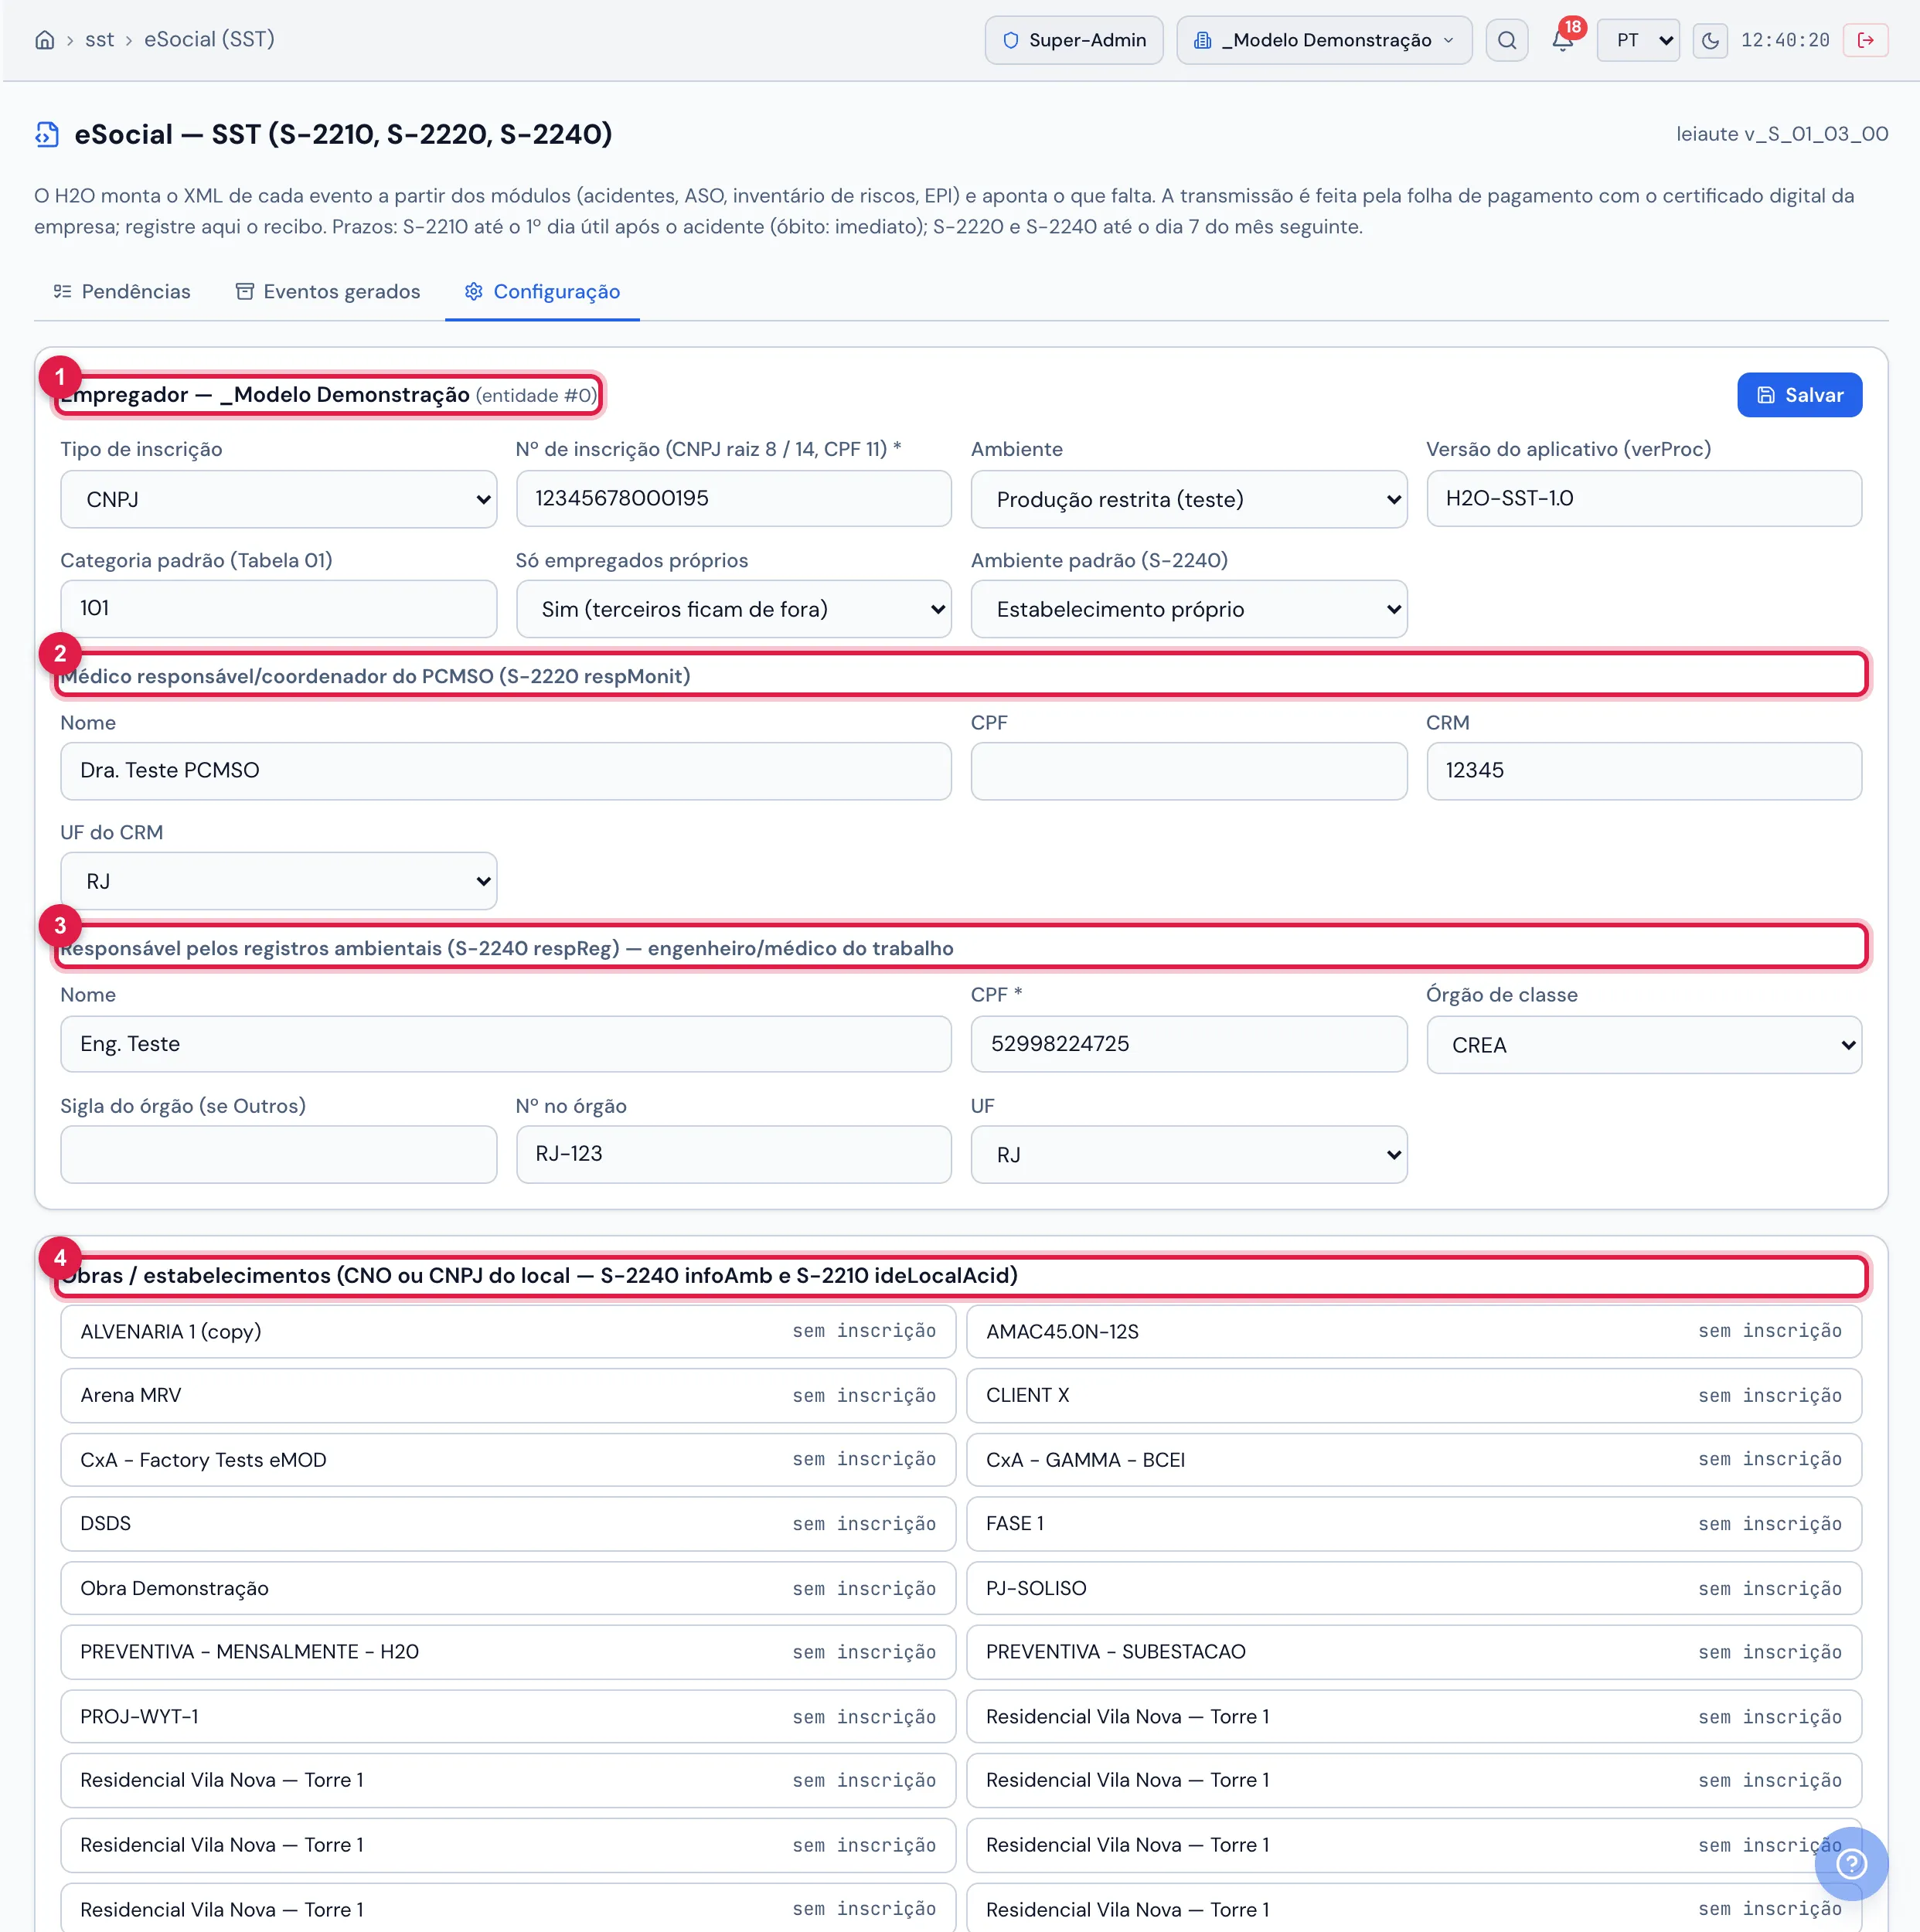Click the red logout icon

tap(1866, 40)
